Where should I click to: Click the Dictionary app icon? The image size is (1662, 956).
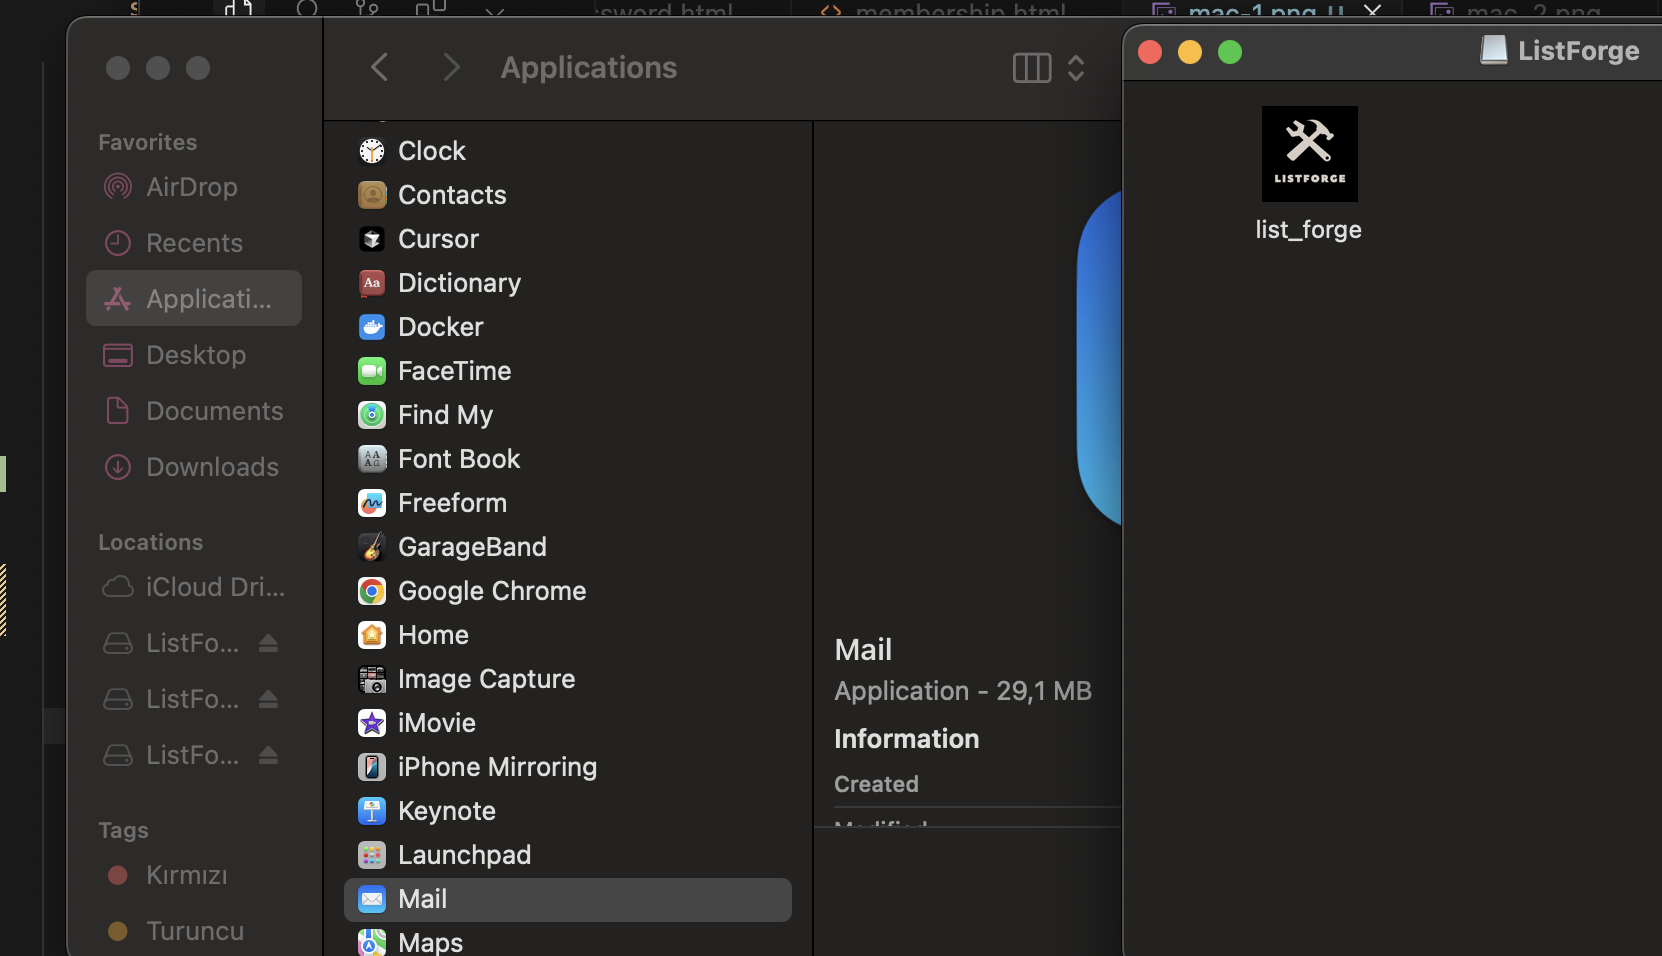[372, 283]
